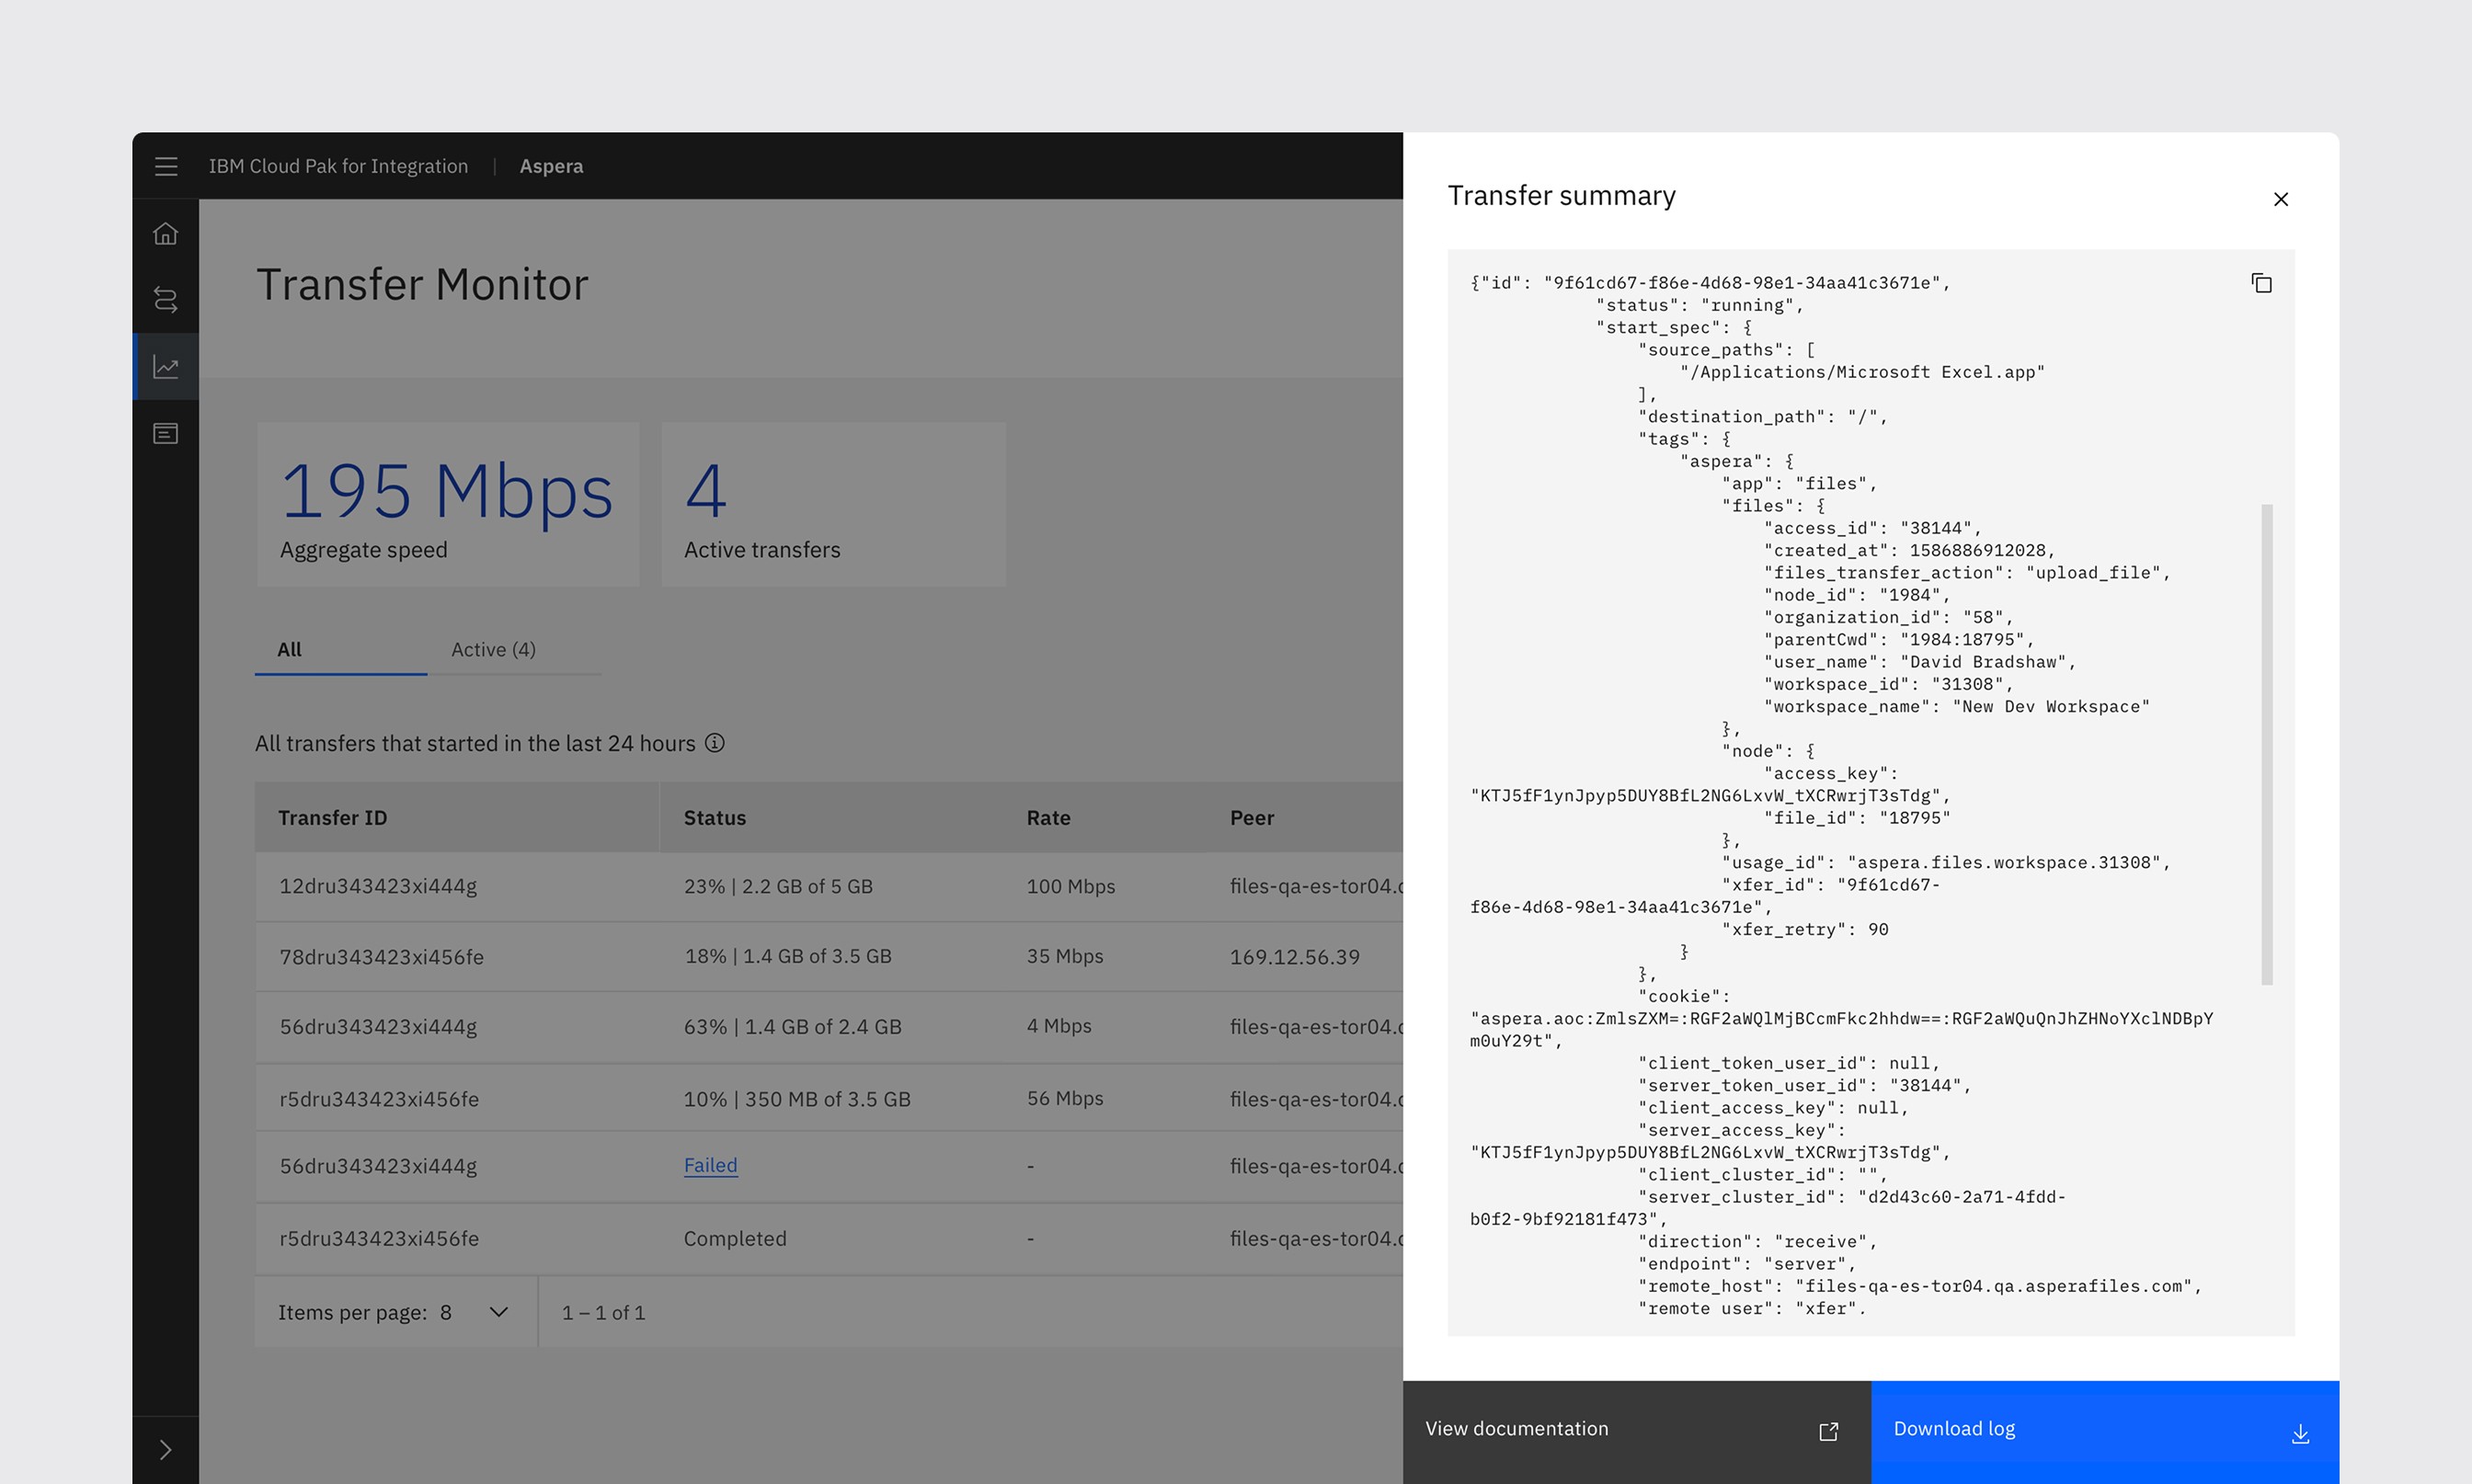
Task: Switch to the Active (4) tab
Action: (x=493, y=650)
